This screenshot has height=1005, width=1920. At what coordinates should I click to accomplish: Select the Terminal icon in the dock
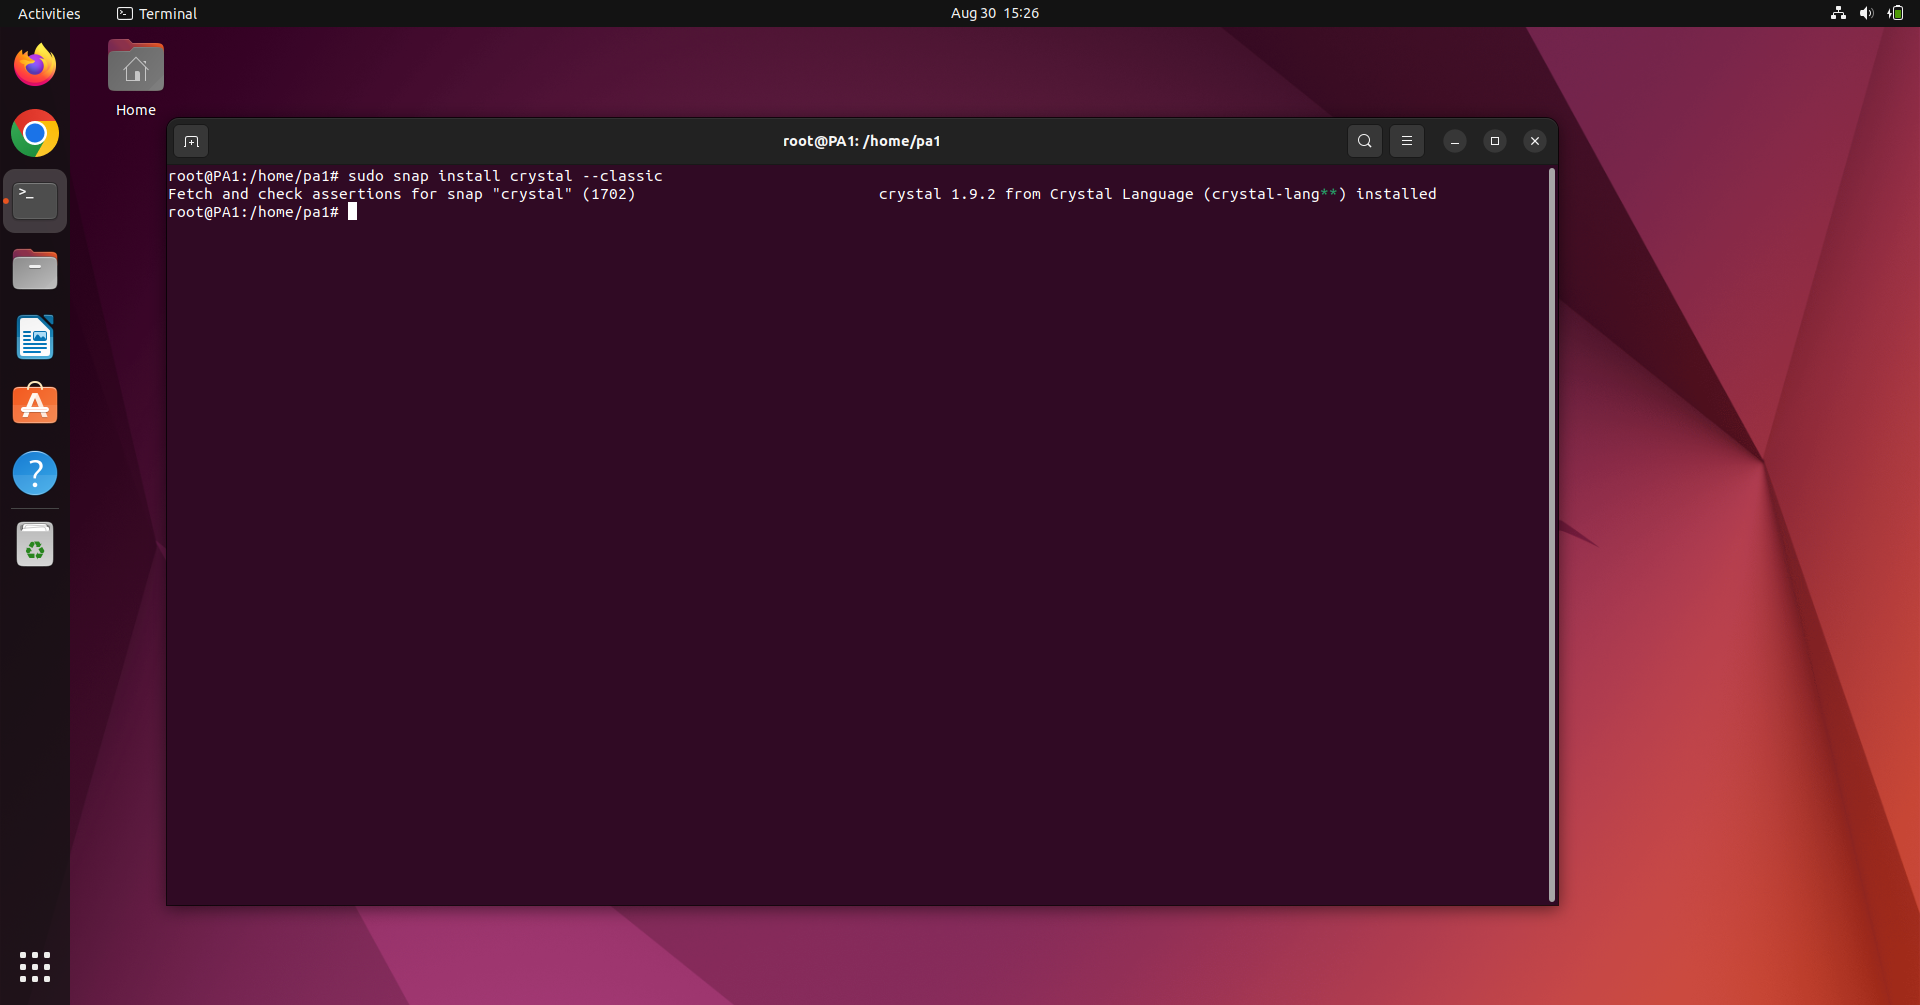tap(34, 199)
